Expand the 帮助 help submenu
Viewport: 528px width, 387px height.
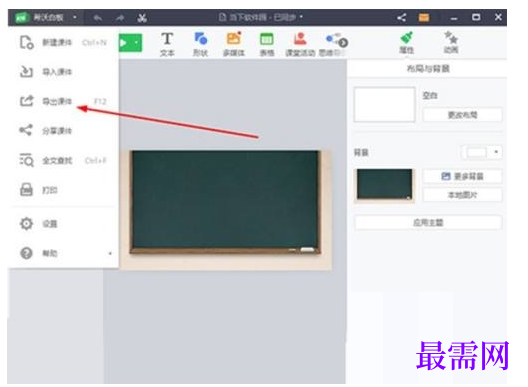(x=63, y=253)
